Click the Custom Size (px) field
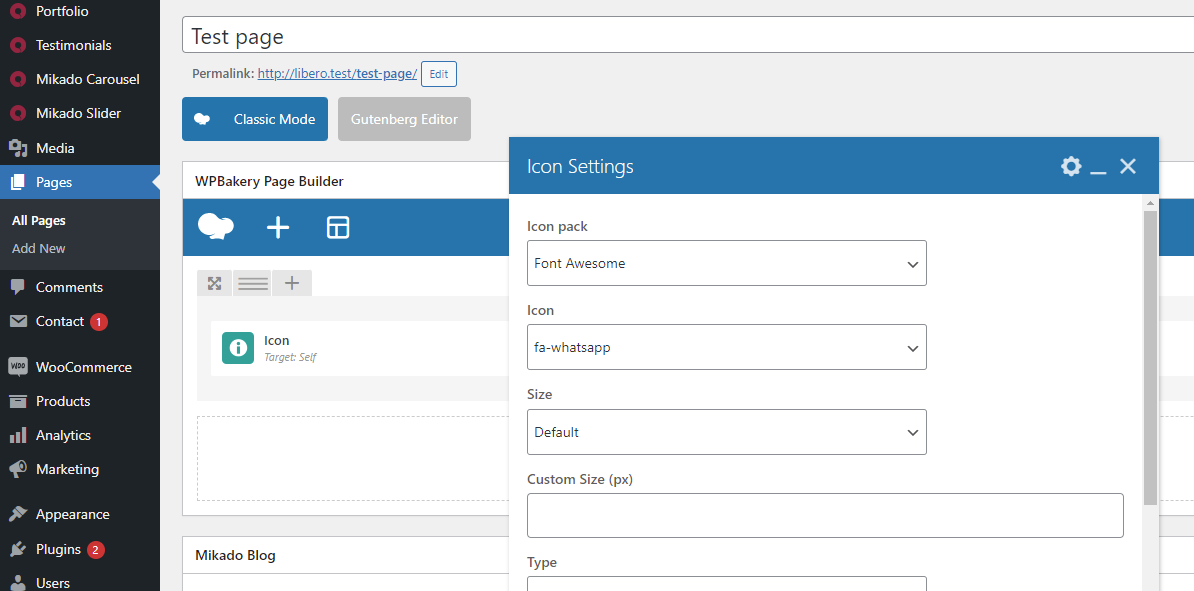1194x591 pixels. tap(825, 516)
